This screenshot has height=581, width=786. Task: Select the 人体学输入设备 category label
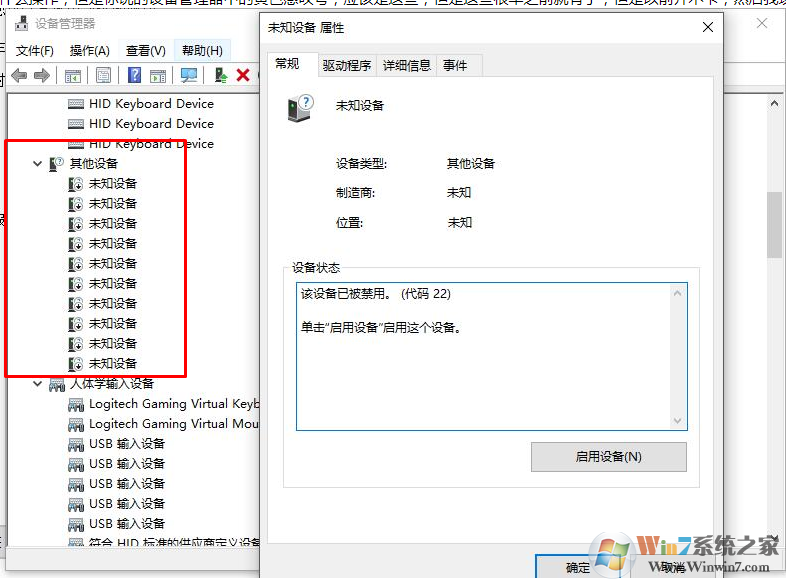point(112,384)
